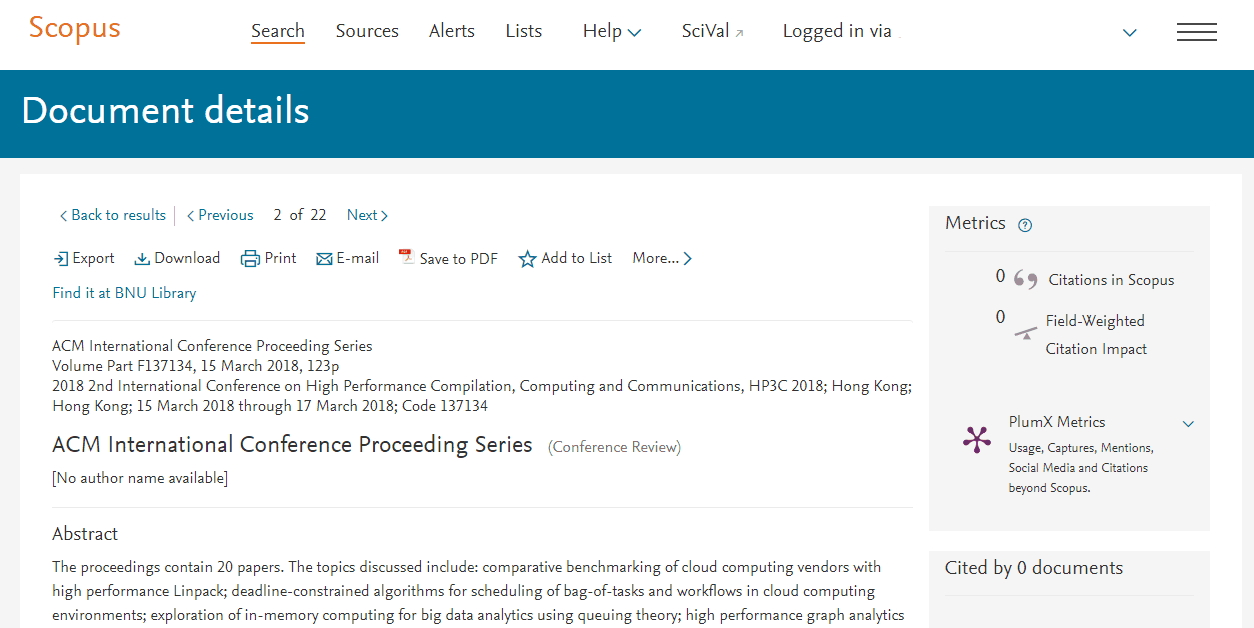Expand the account dropdown chevron in header
Image resolution: width=1254 pixels, height=628 pixels.
click(1129, 33)
